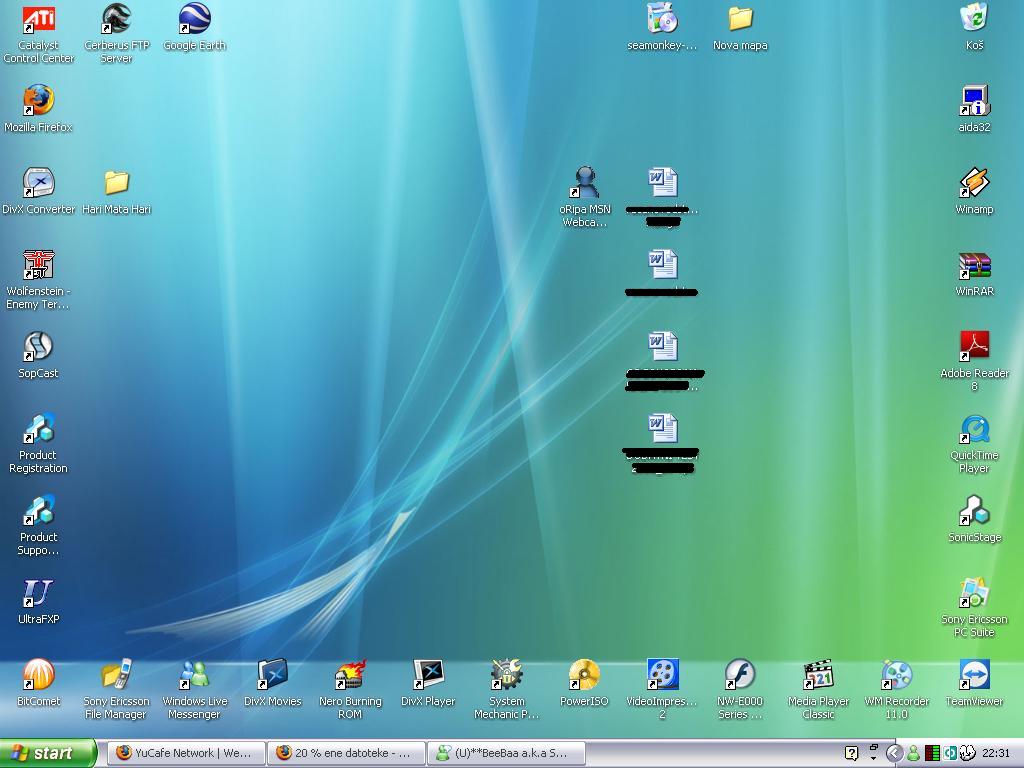Viewport: 1024px width, 768px height.
Task: Select the Nova mapa folder
Action: click(x=740, y=19)
